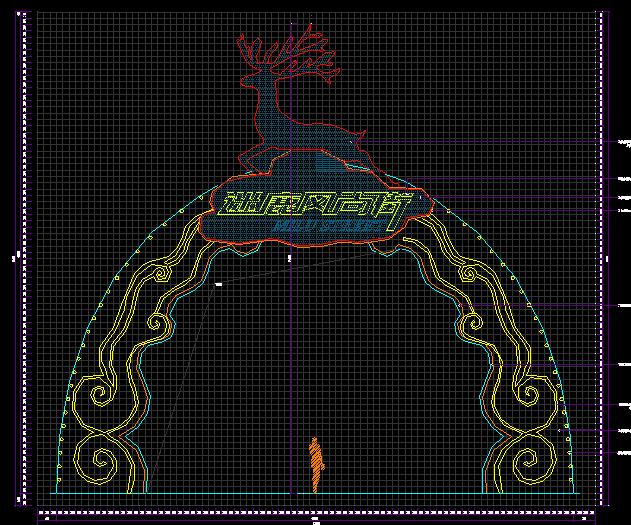Select the large bottom-left yellow spiral
Image resolution: width=631 pixels, height=525 pixels.
(x=98, y=460)
